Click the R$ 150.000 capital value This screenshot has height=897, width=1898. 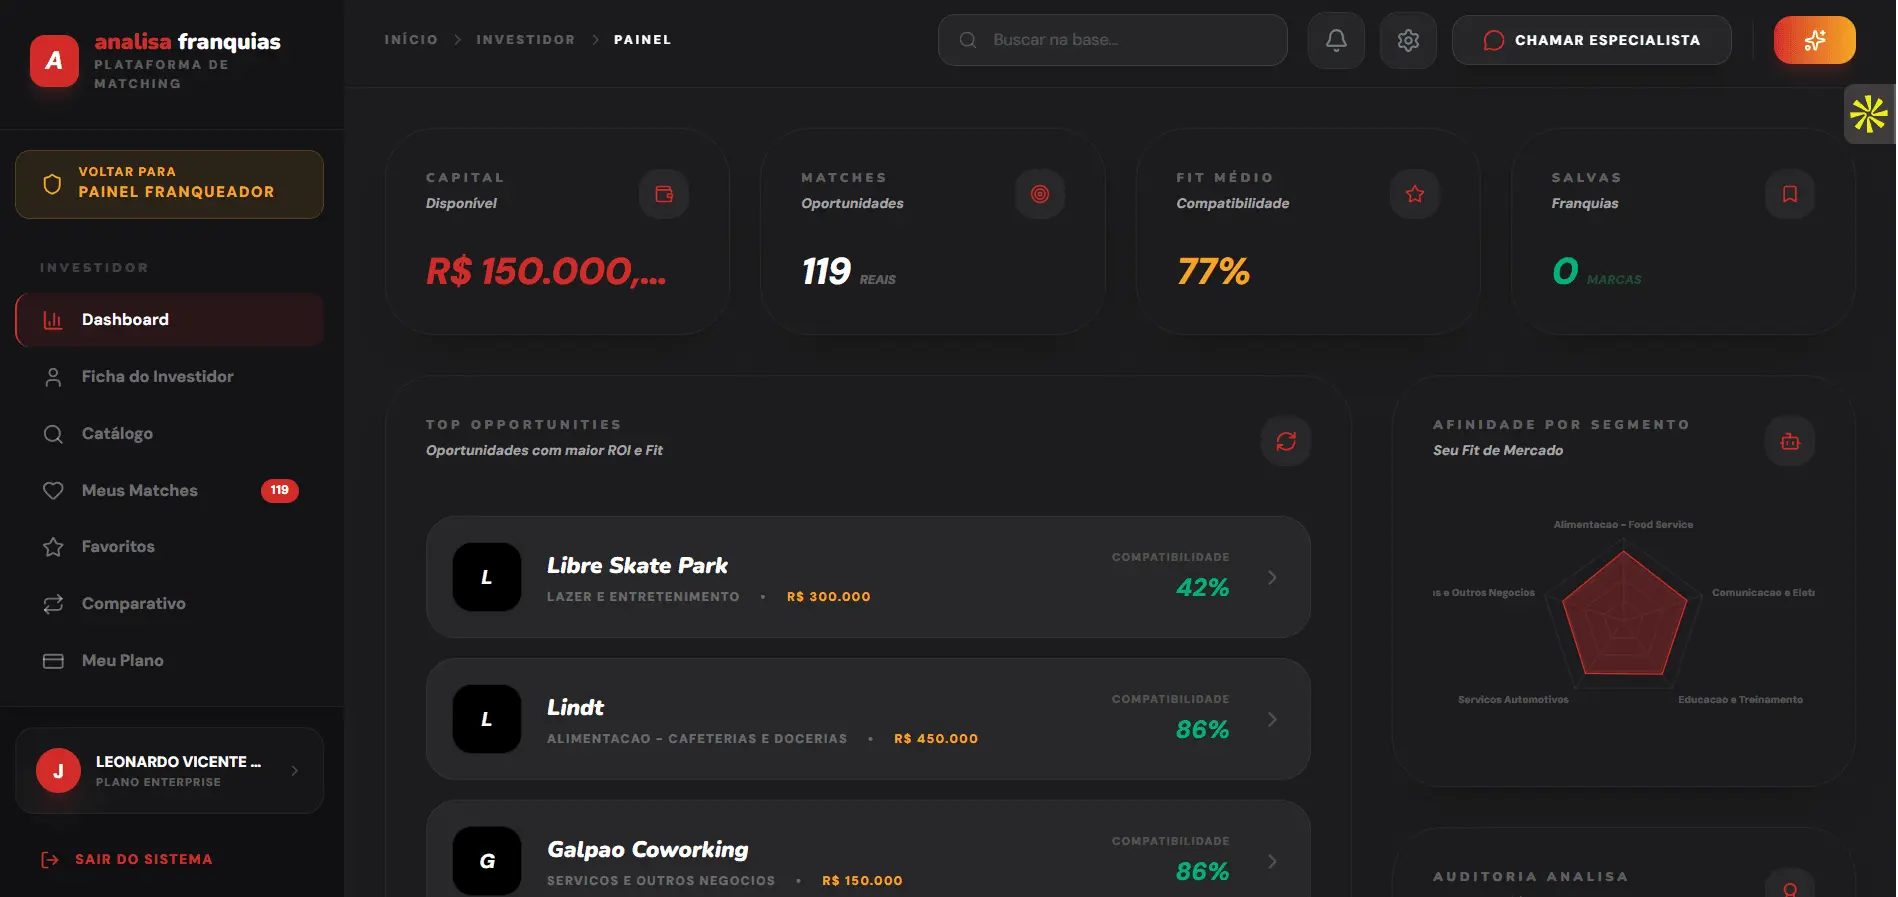tap(546, 272)
